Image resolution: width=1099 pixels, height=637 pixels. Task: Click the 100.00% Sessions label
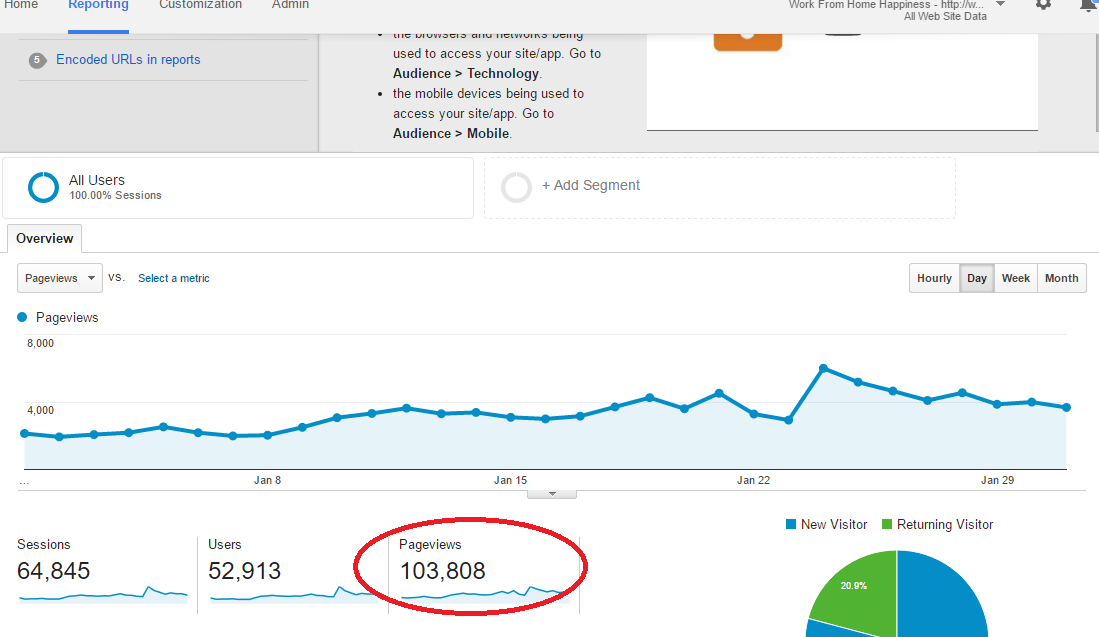[x=115, y=196]
